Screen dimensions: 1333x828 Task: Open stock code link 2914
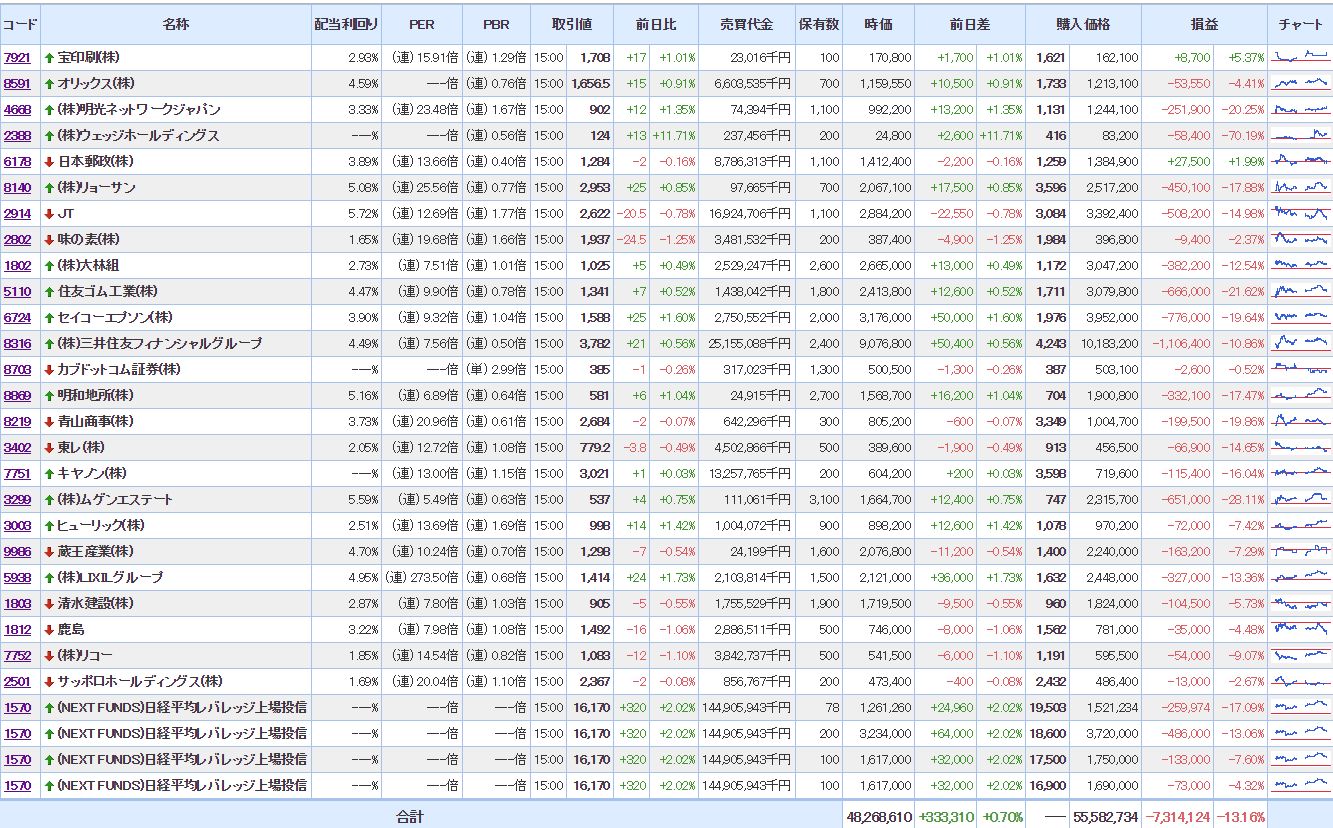pyautogui.click(x=17, y=214)
